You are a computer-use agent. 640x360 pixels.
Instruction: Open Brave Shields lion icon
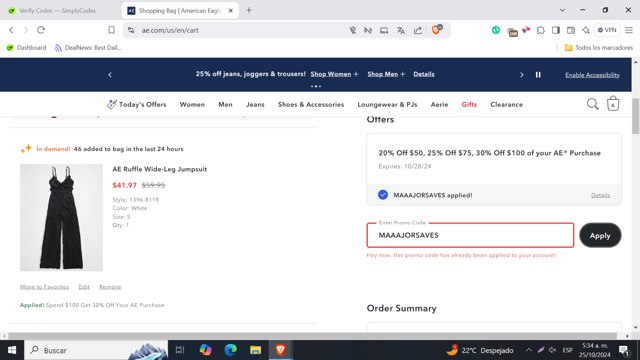[x=436, y=30]
